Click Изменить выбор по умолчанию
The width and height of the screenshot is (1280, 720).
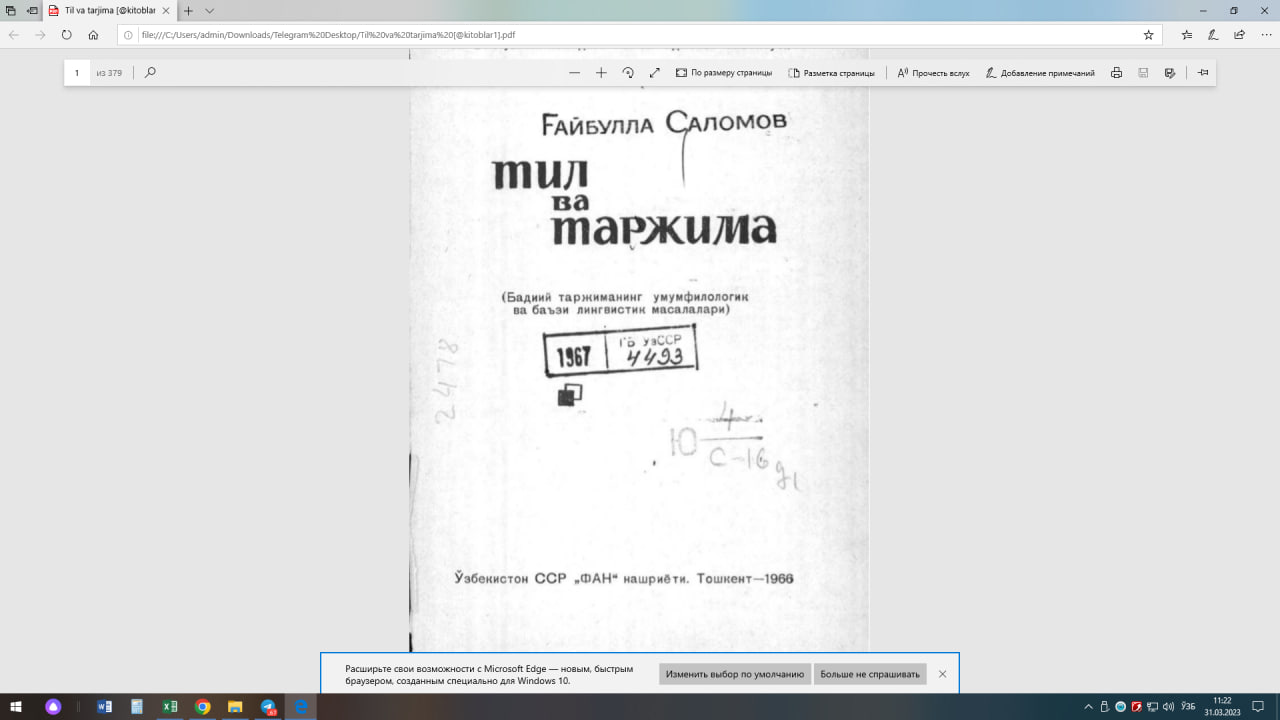point(734,674)
